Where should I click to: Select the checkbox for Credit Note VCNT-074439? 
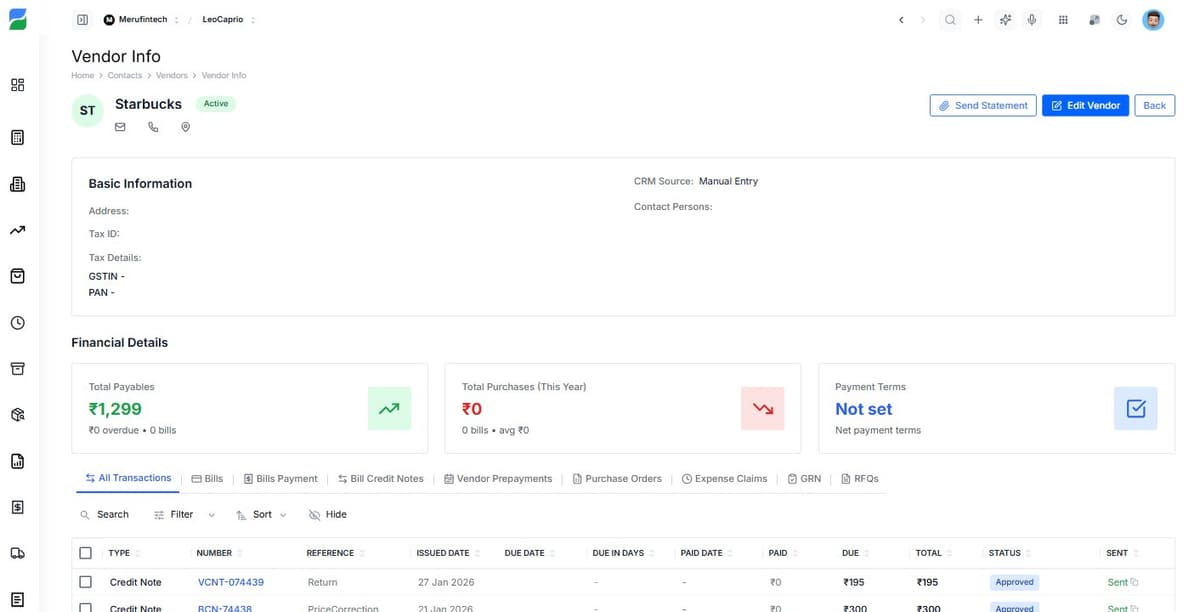85,582
